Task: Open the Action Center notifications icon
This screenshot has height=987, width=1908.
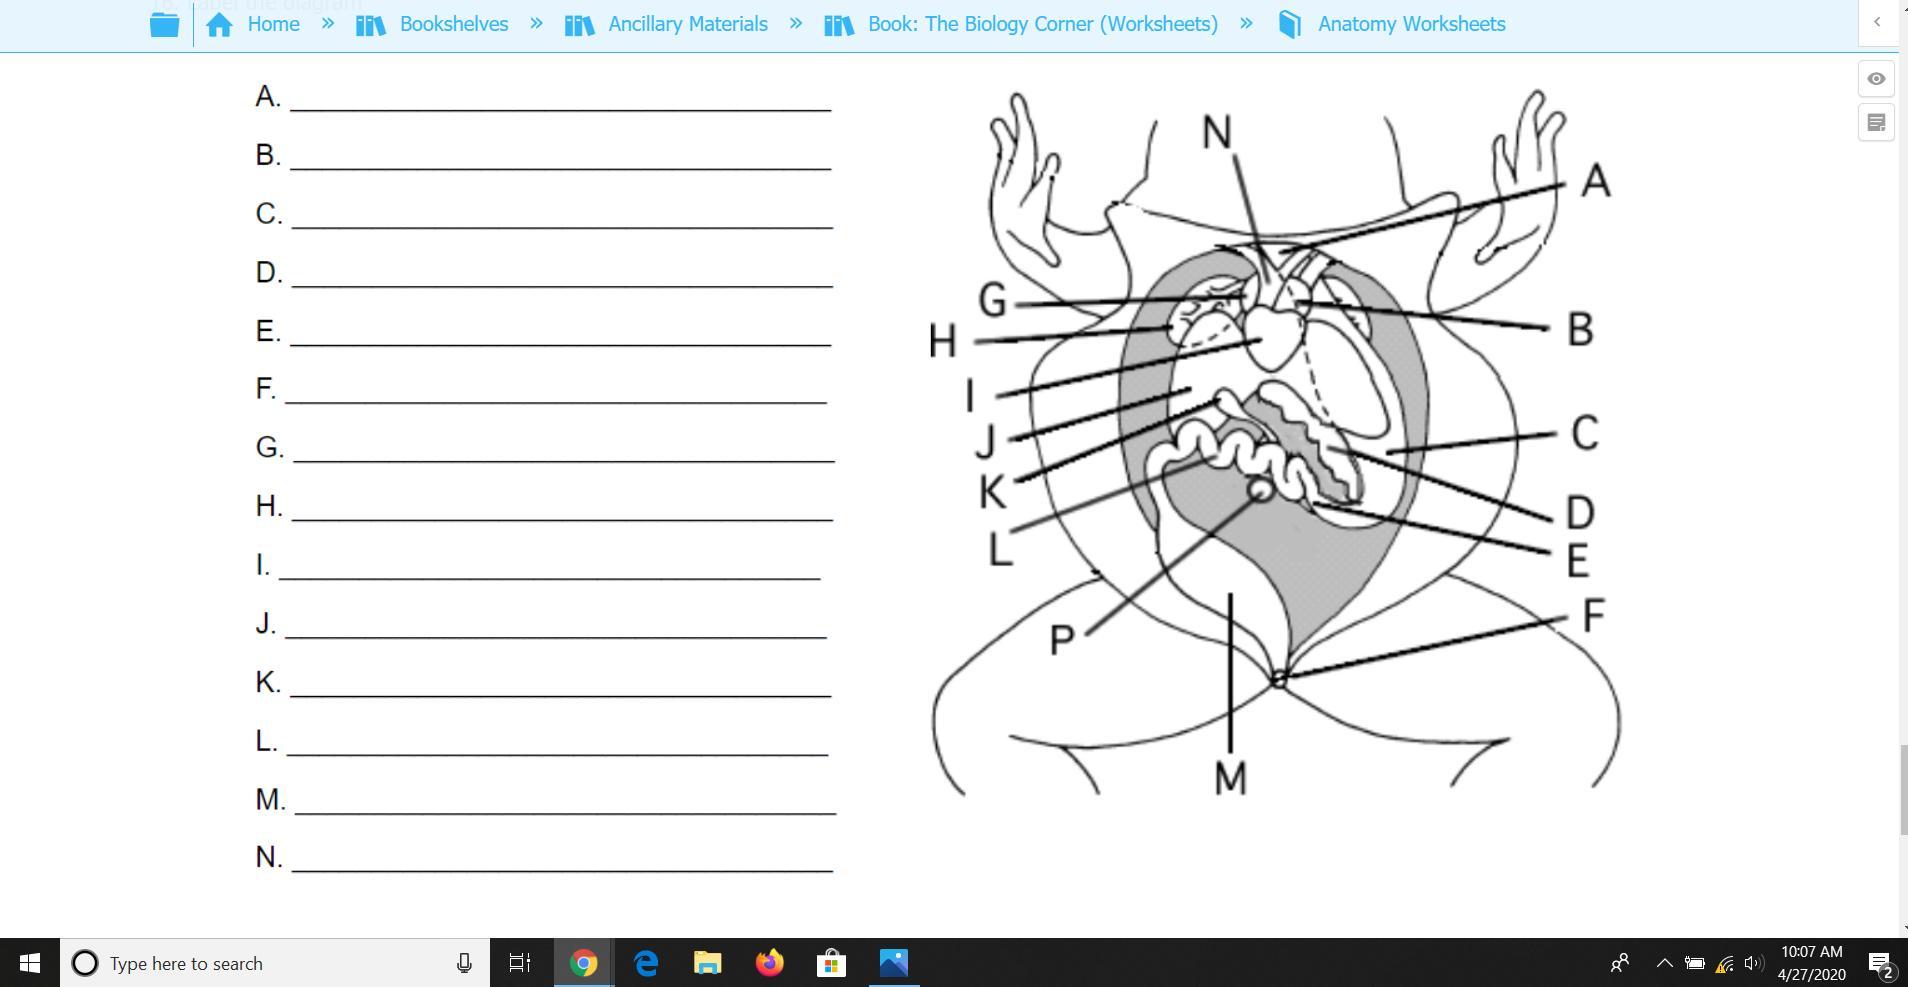Action: pos(1881,963)
